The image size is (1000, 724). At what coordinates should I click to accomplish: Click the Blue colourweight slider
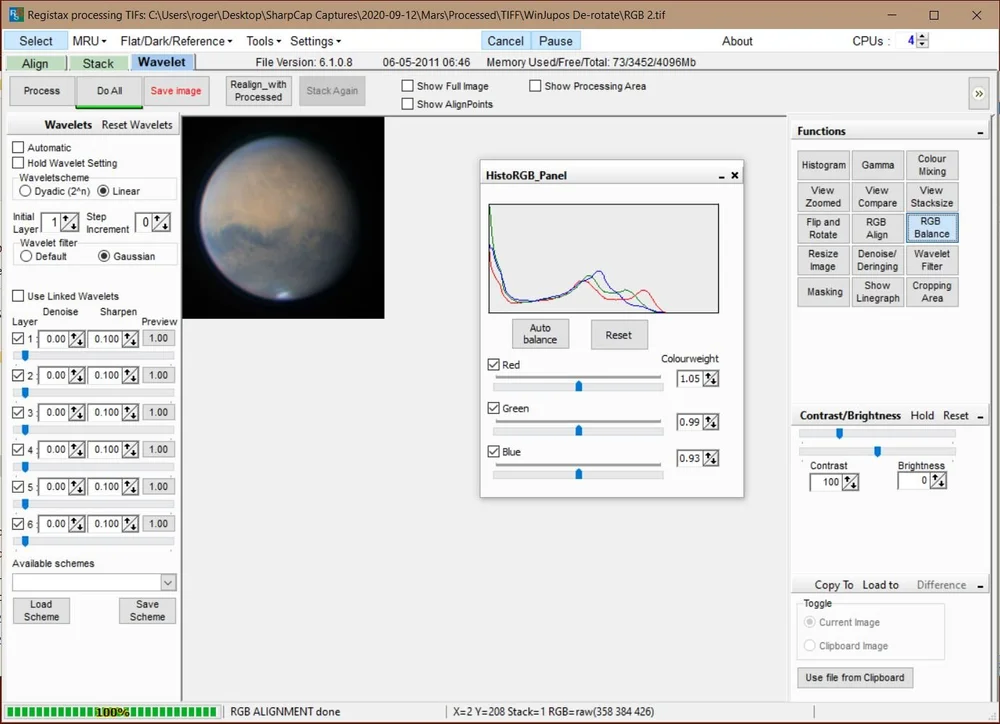(578, 474)
